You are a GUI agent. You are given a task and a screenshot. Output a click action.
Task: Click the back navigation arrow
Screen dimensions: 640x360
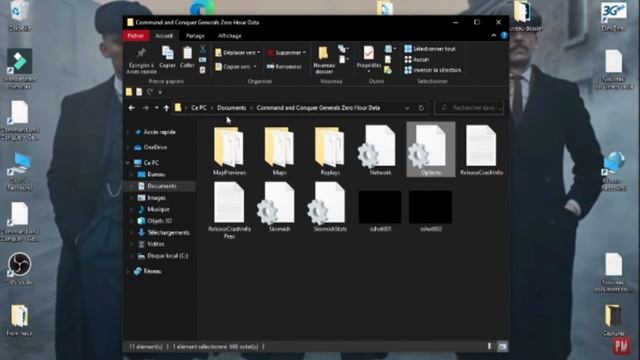pyautogui.click(x=131, y=108)
